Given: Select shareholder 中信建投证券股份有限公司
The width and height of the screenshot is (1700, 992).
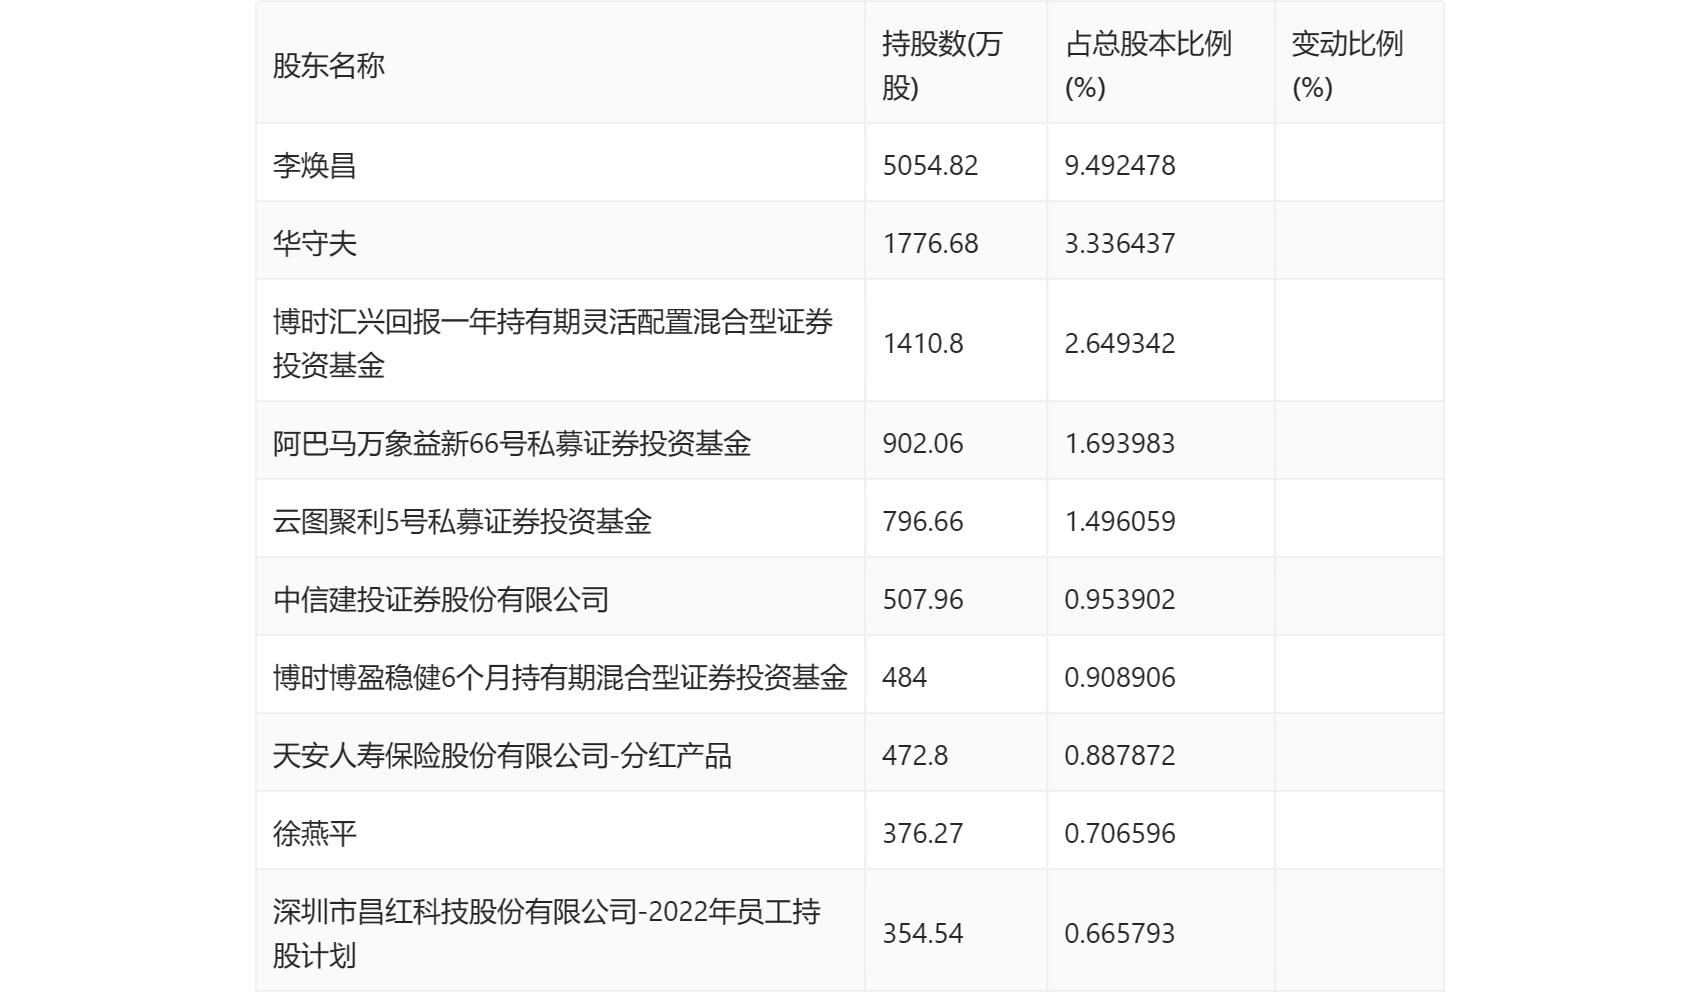Looking at the screenshot, I should [x=441, y=599].
